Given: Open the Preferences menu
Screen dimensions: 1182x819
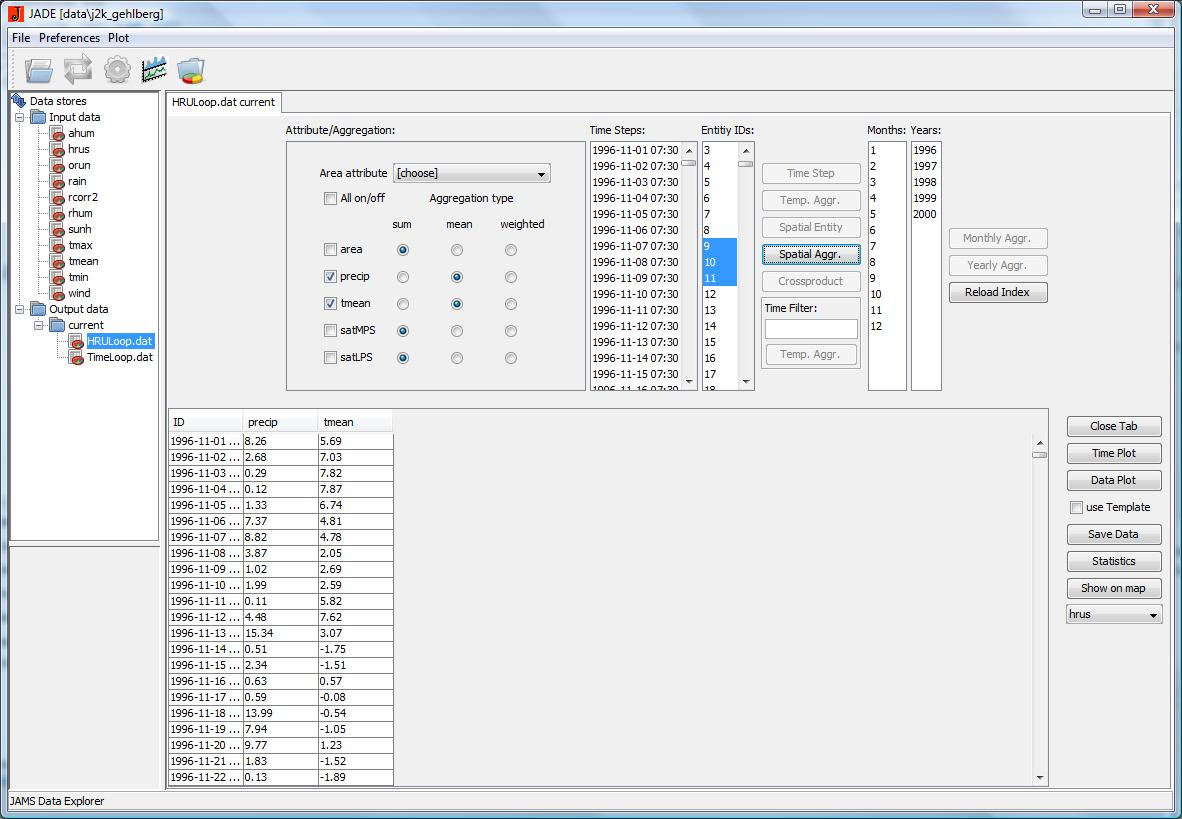Looking at the screenshot, I should coord(69,38).
